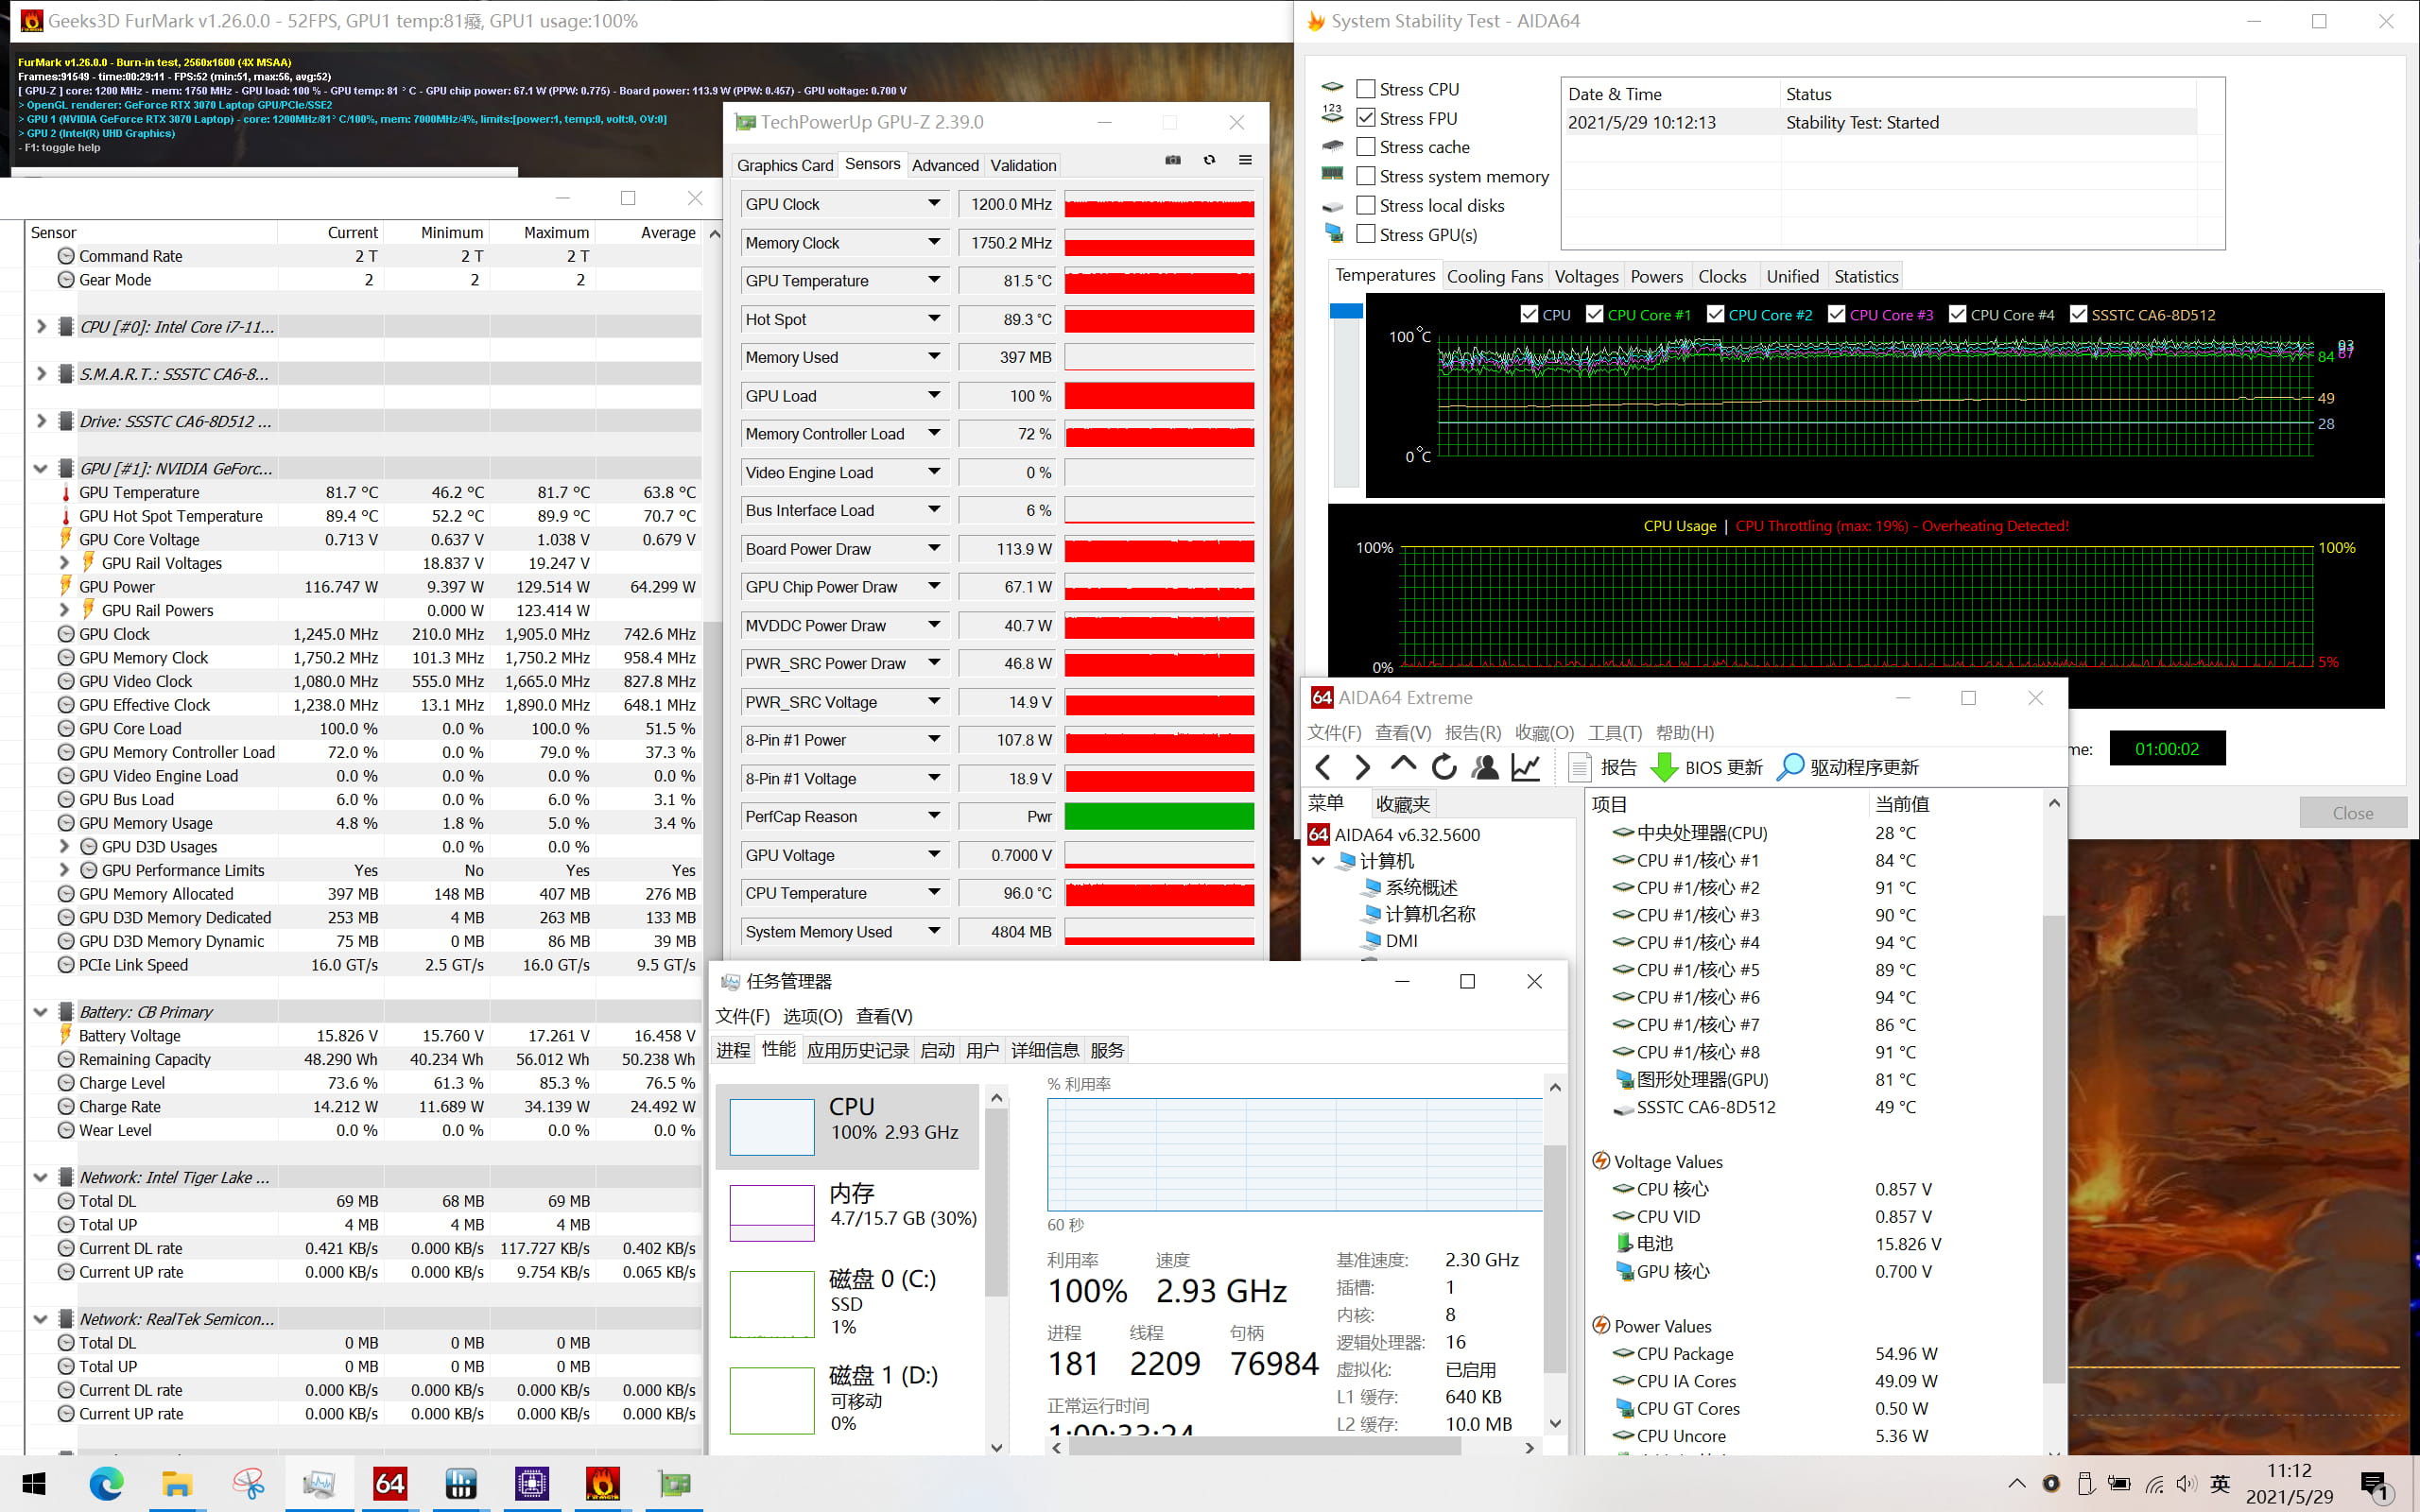Show hidden tray icons chevron

tap(2017, 1484)
